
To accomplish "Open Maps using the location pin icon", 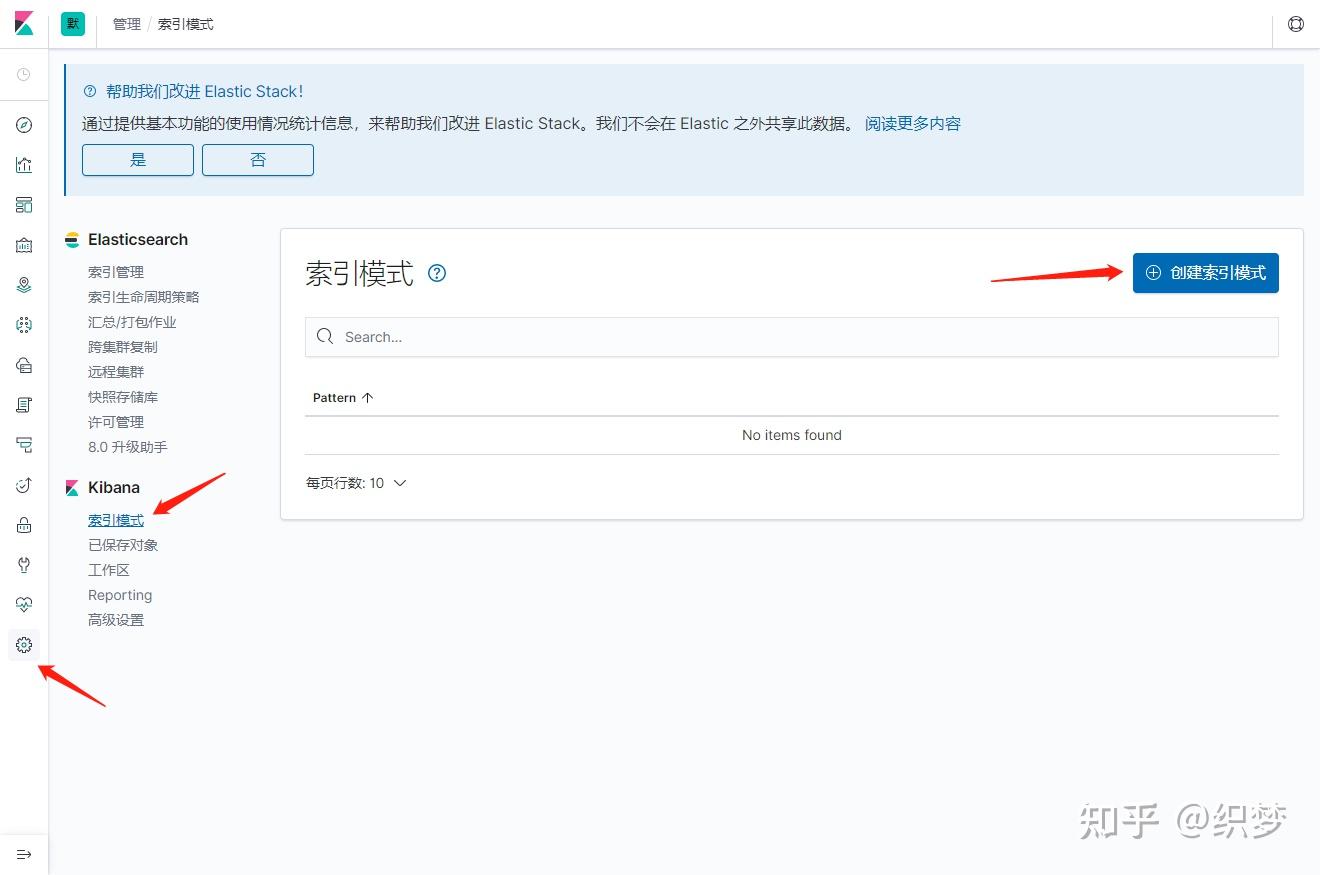I will point(24,284).
